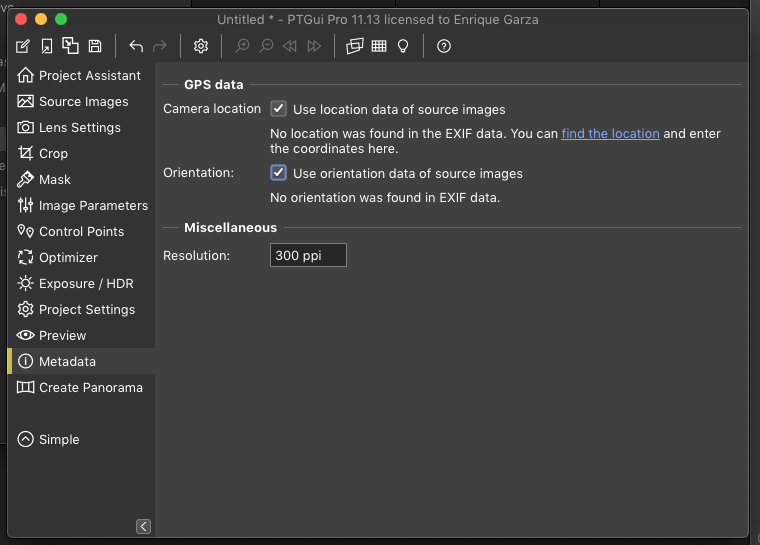The width and height of the screenshot is (760, 545).
Task: Open help with the question mark icon
Action: click(x=444, y=46)
